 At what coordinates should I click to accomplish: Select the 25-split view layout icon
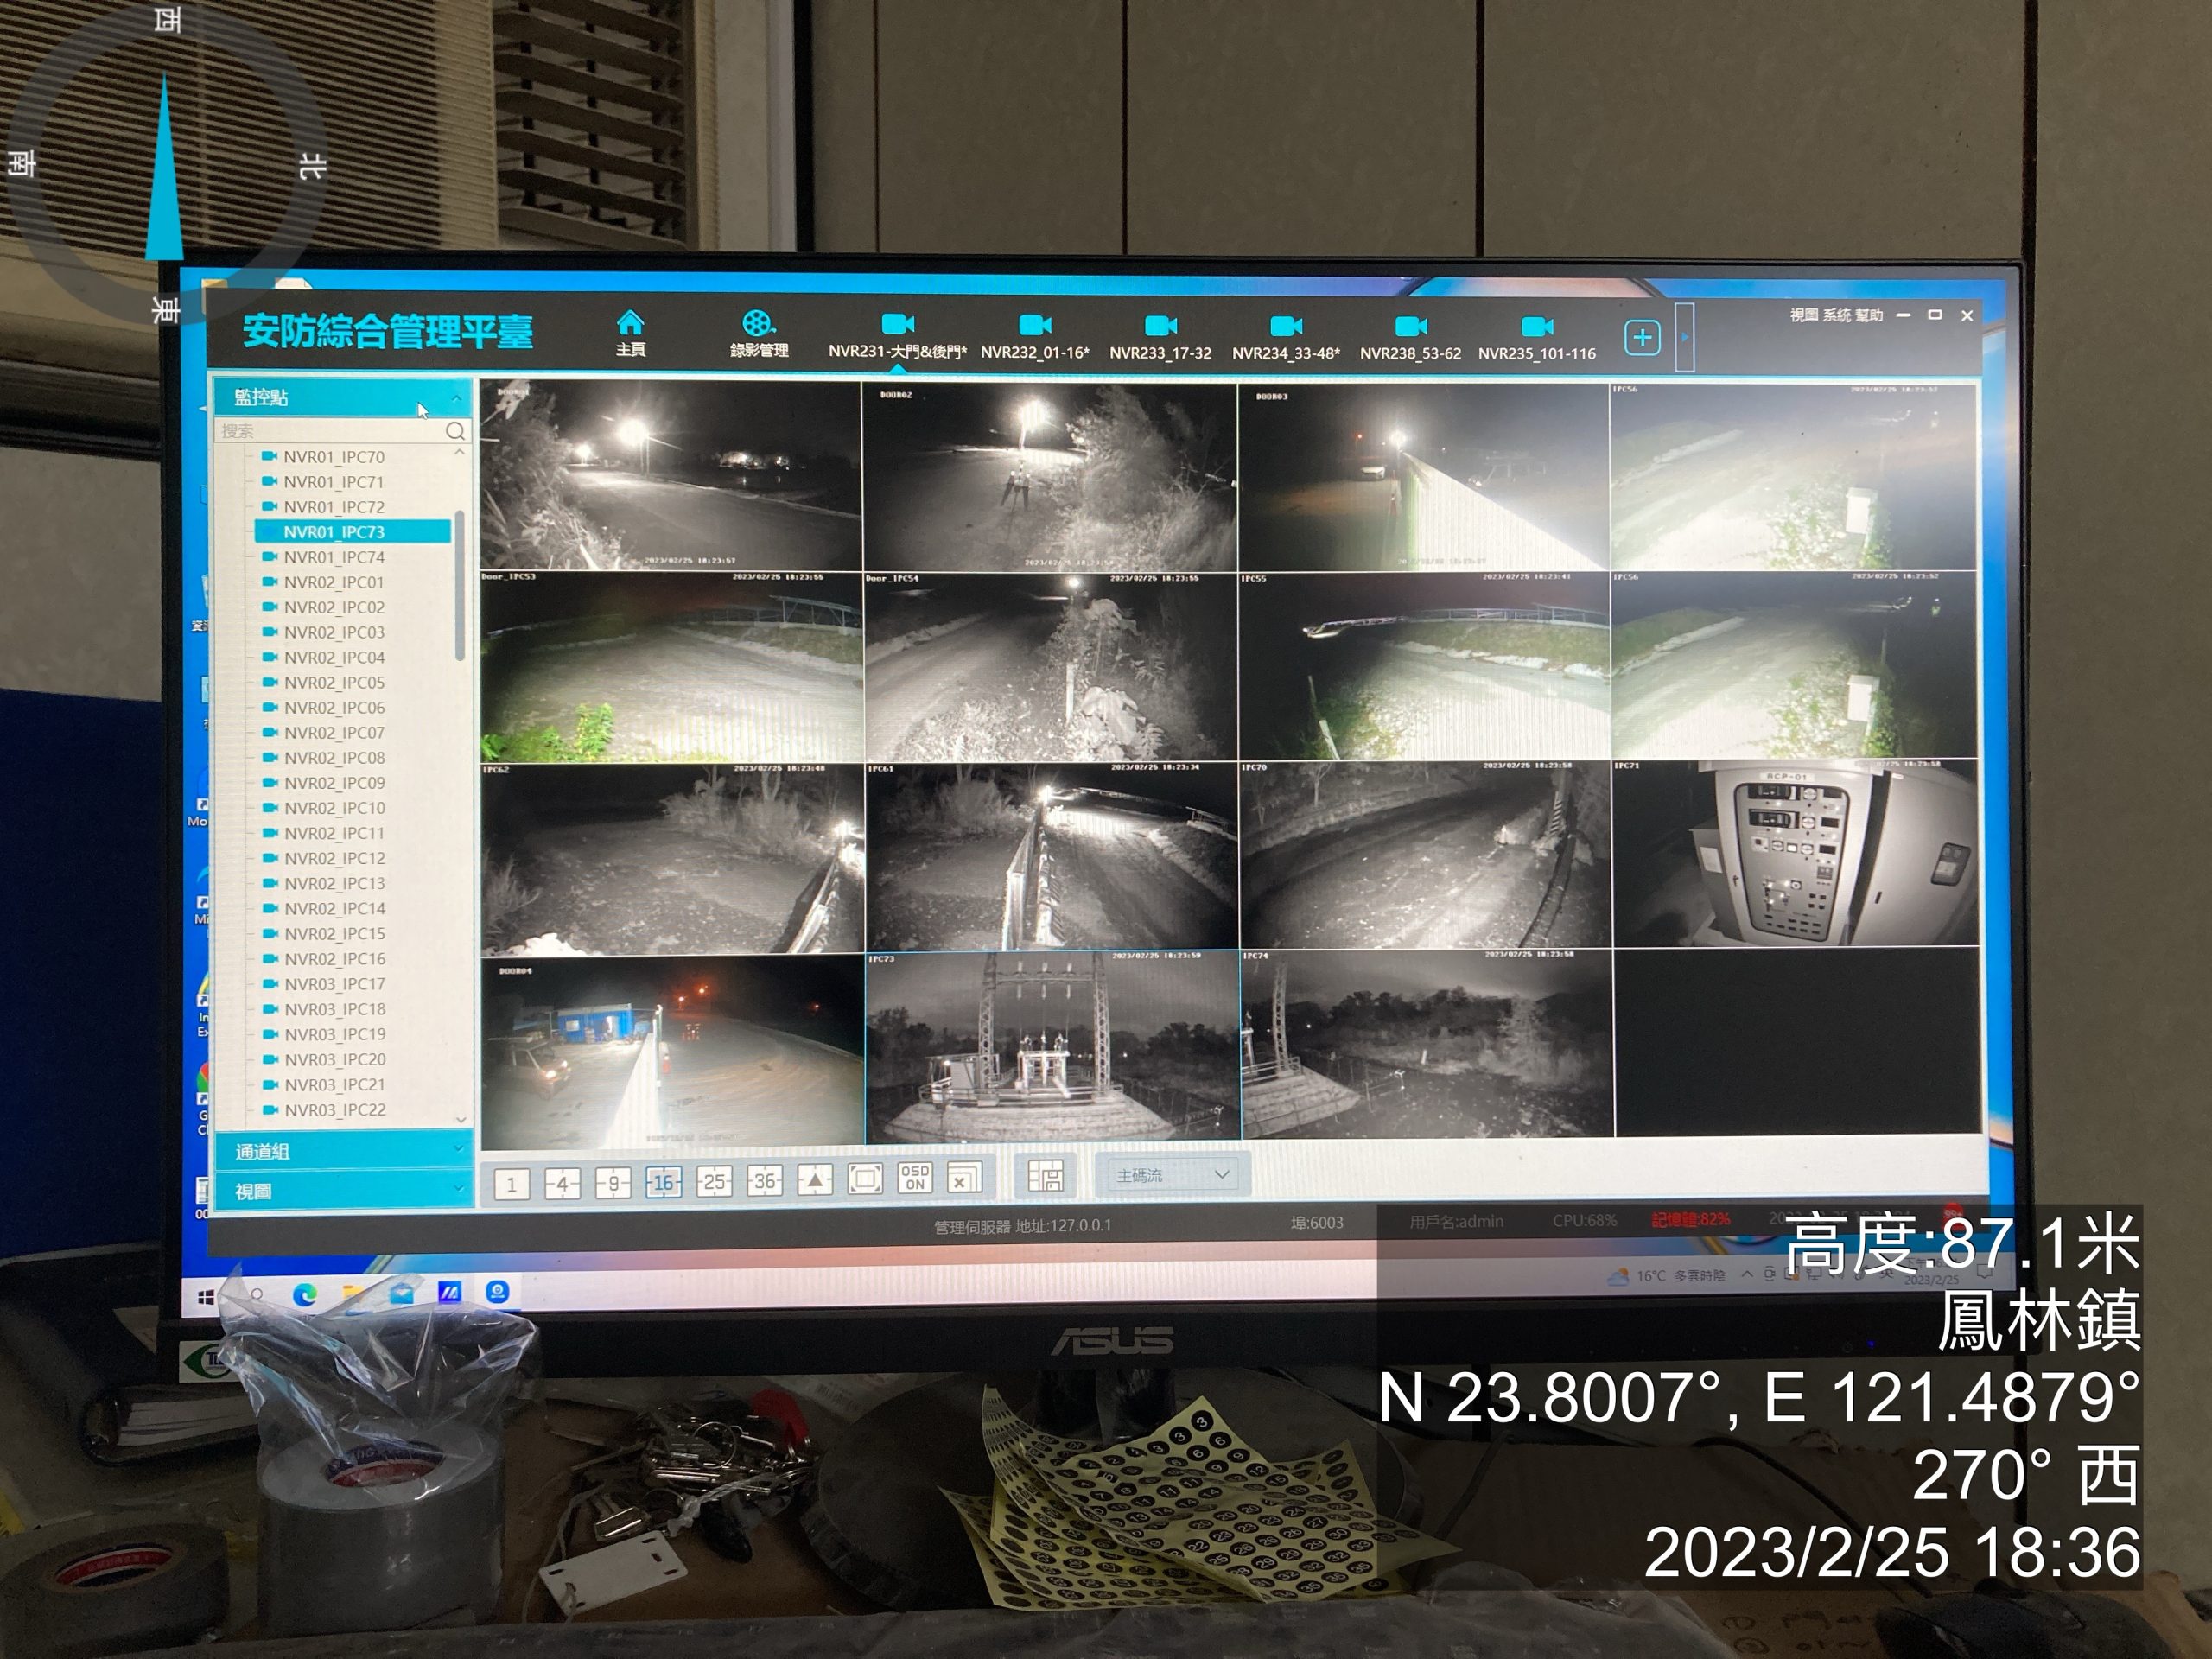714,1182
